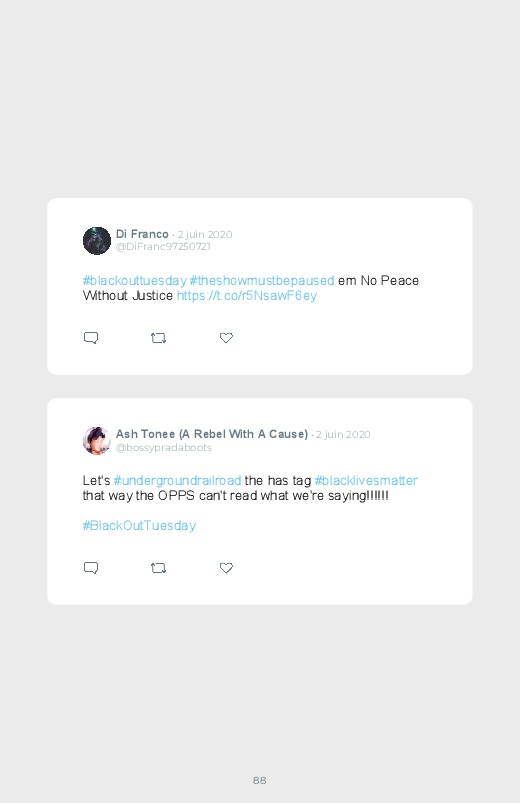The height and width of the screenshot is (803, 520).
Task: Open the #BlackOutTuesday hashtag in second tweet
Action: [x=139, y=525]
